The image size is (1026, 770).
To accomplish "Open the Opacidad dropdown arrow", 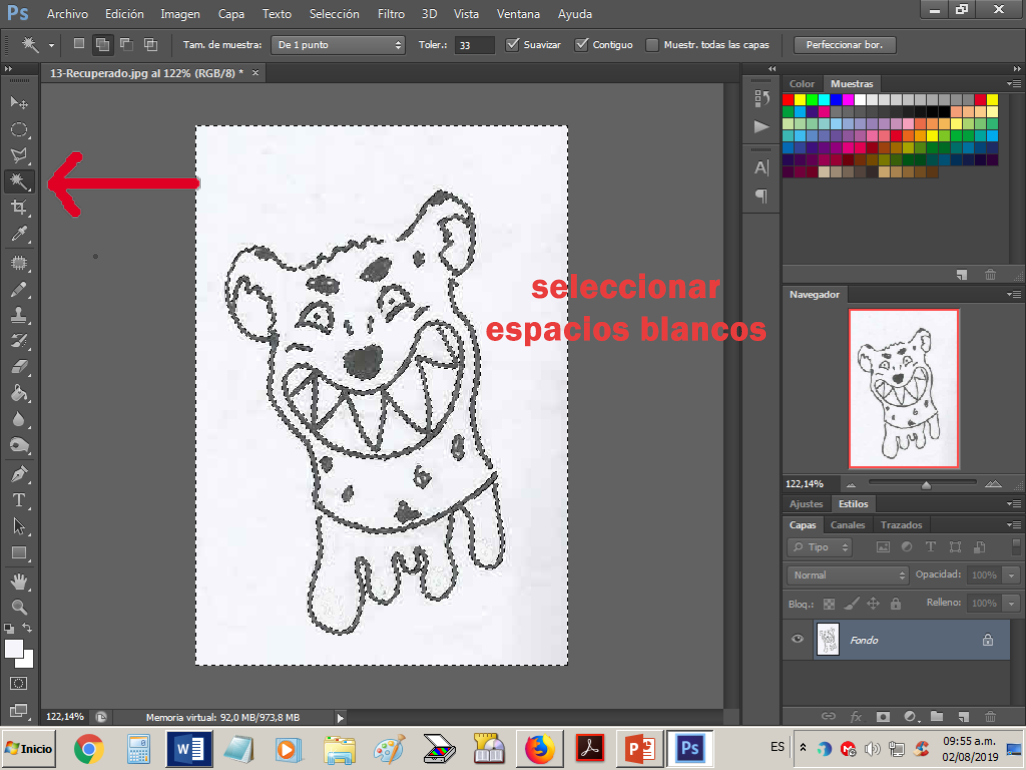I will pos(1012,575).
